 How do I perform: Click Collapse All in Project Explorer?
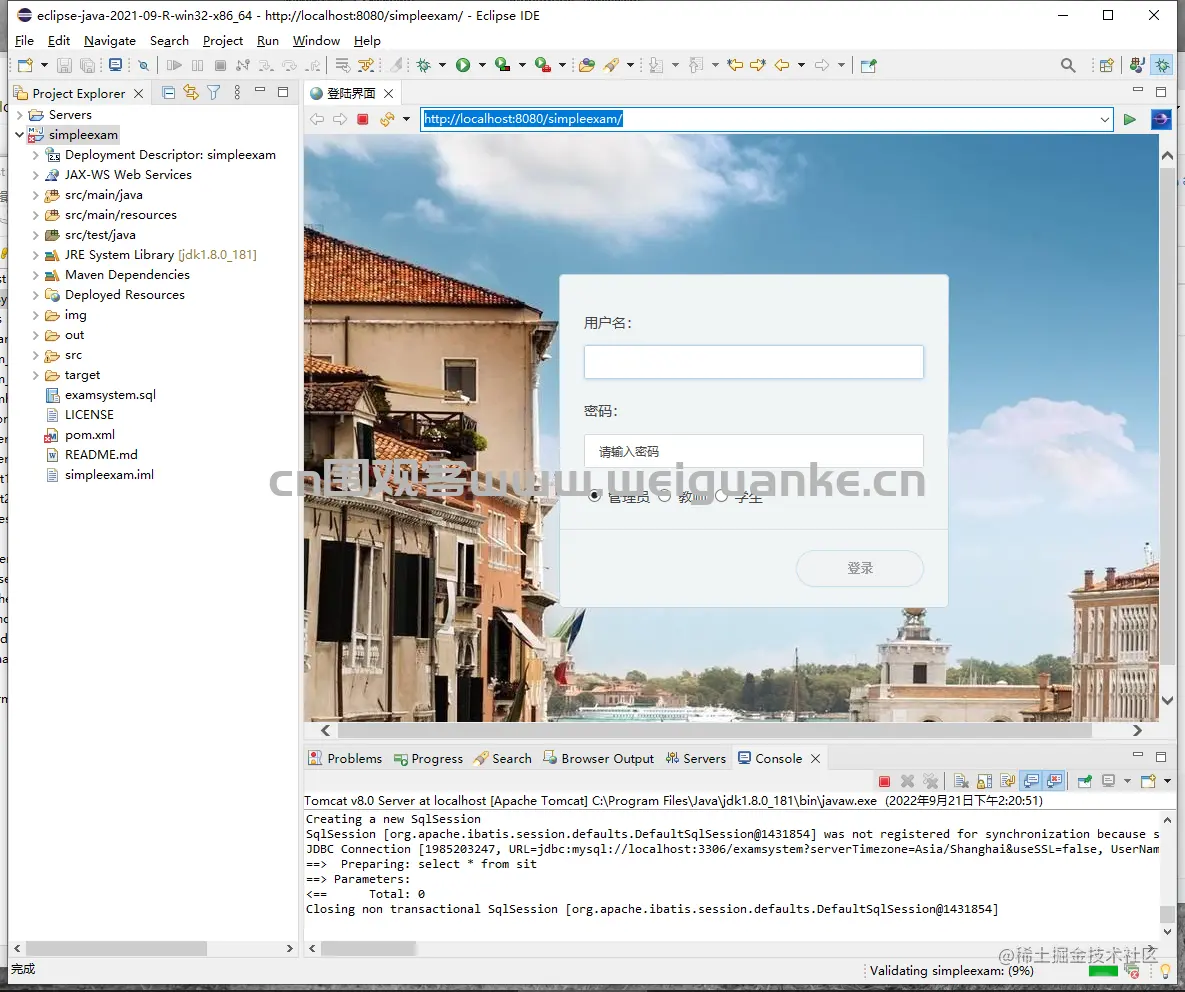(x=169, y=93)
